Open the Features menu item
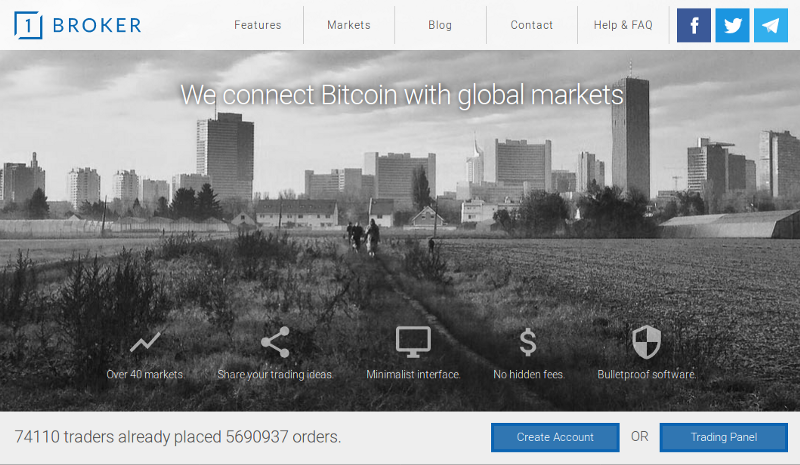The height and width of the screenshot is (465, 800). (258, 25)
